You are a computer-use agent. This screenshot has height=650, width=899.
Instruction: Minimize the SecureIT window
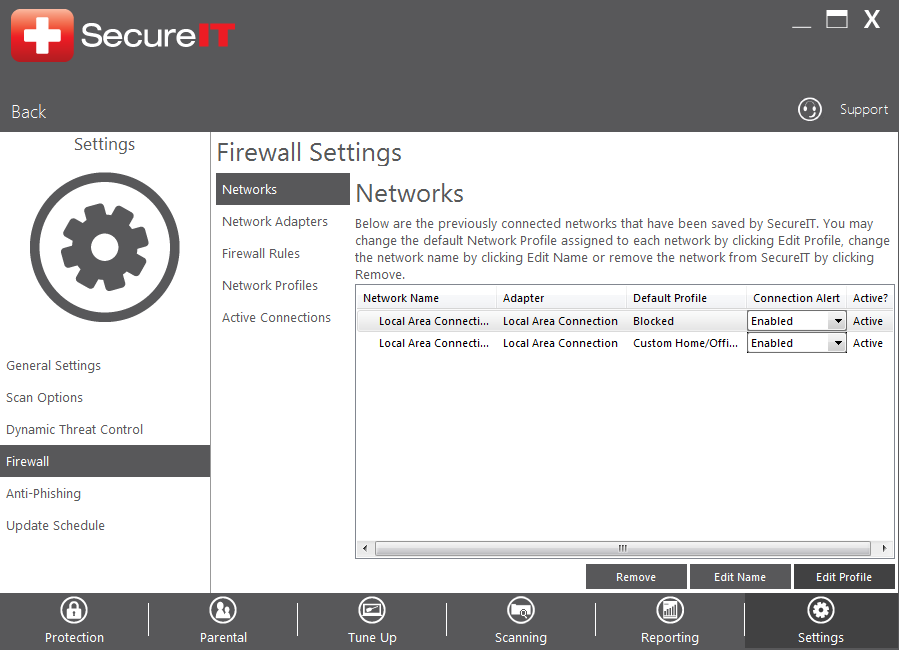click(x=802, y=25)
